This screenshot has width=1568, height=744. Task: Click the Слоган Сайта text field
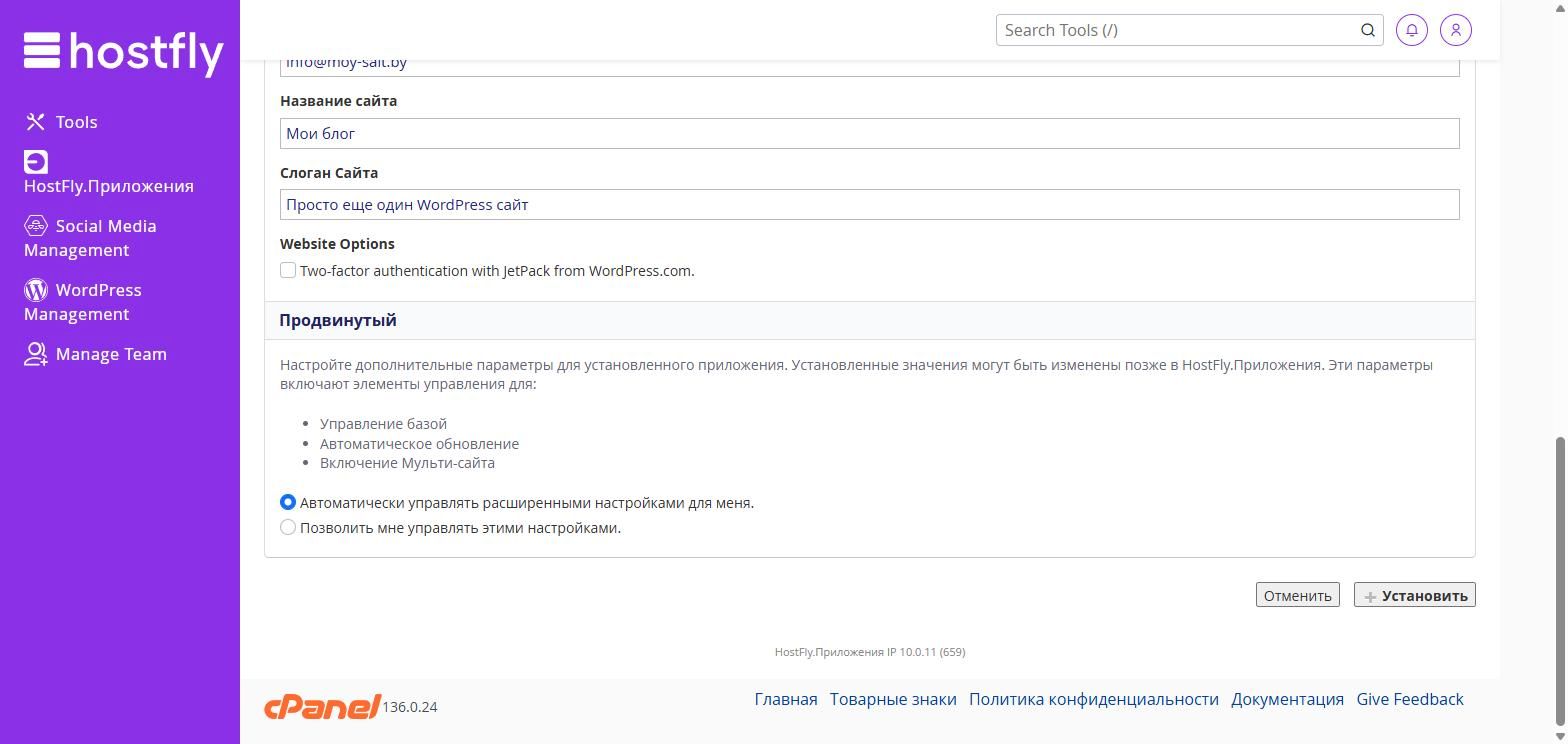pyautogui.click(x=870, y=204)
